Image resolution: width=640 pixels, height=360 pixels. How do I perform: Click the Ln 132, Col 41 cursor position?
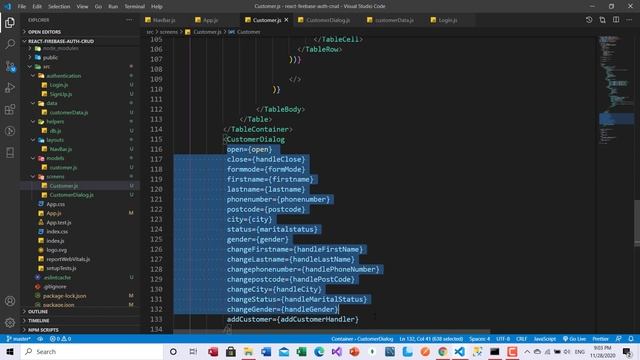click(x=431, y=339)
